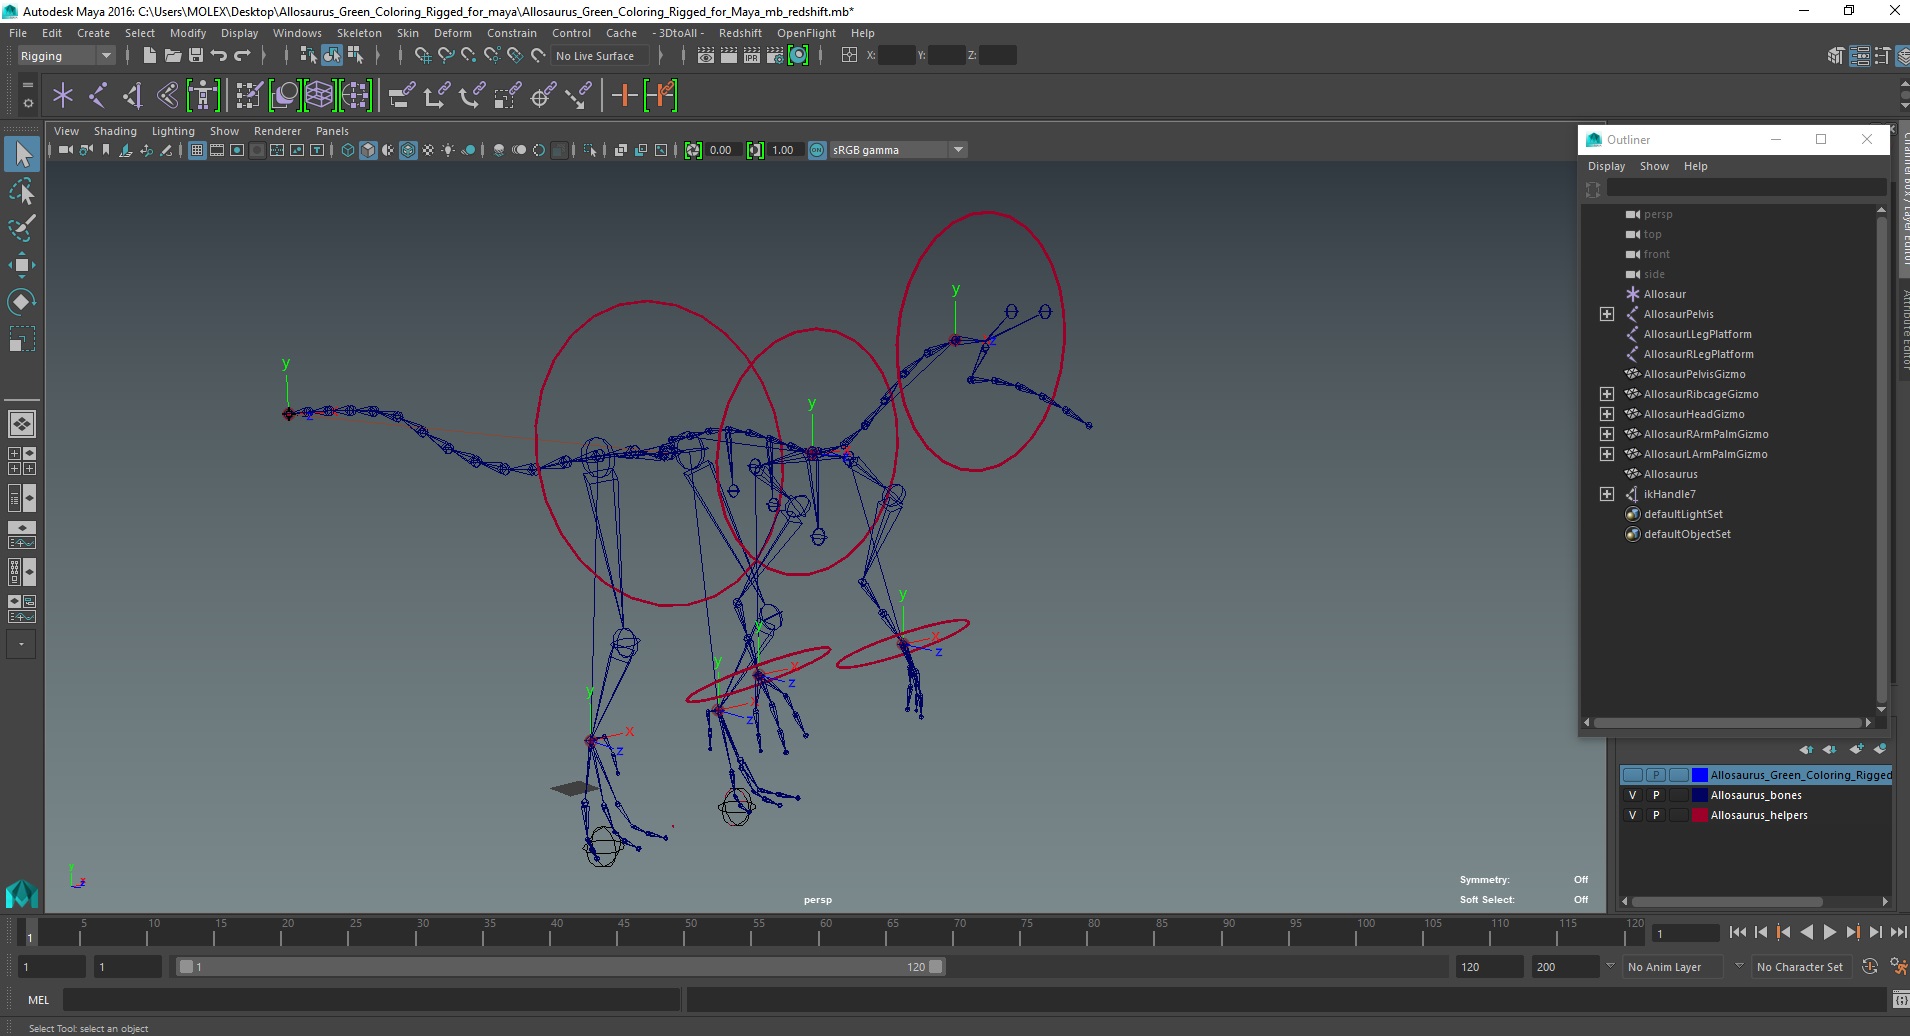Click the MEL command language label
Screen dimensions: 1910x1036
[x=38, y=1000]
